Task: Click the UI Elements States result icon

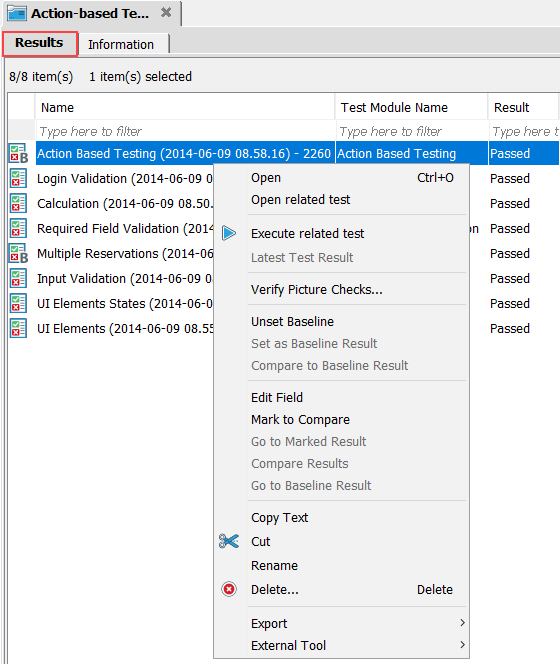Action: [18, 303]
